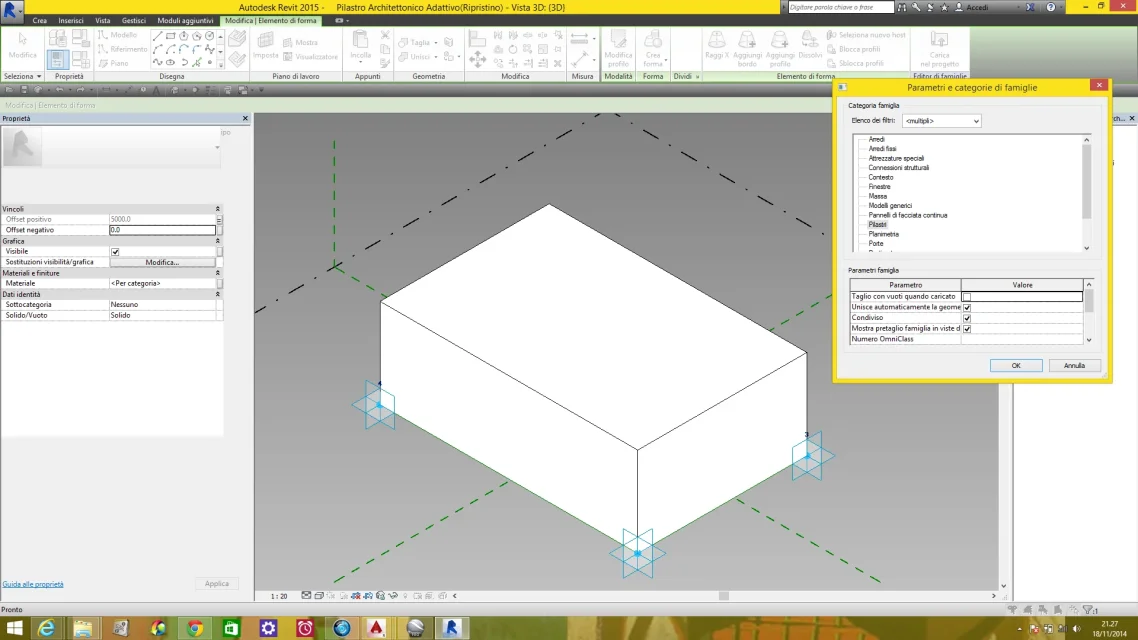
Task: Toggle Taglio con vuoti quando caricato checkbox
Action: 967,297
